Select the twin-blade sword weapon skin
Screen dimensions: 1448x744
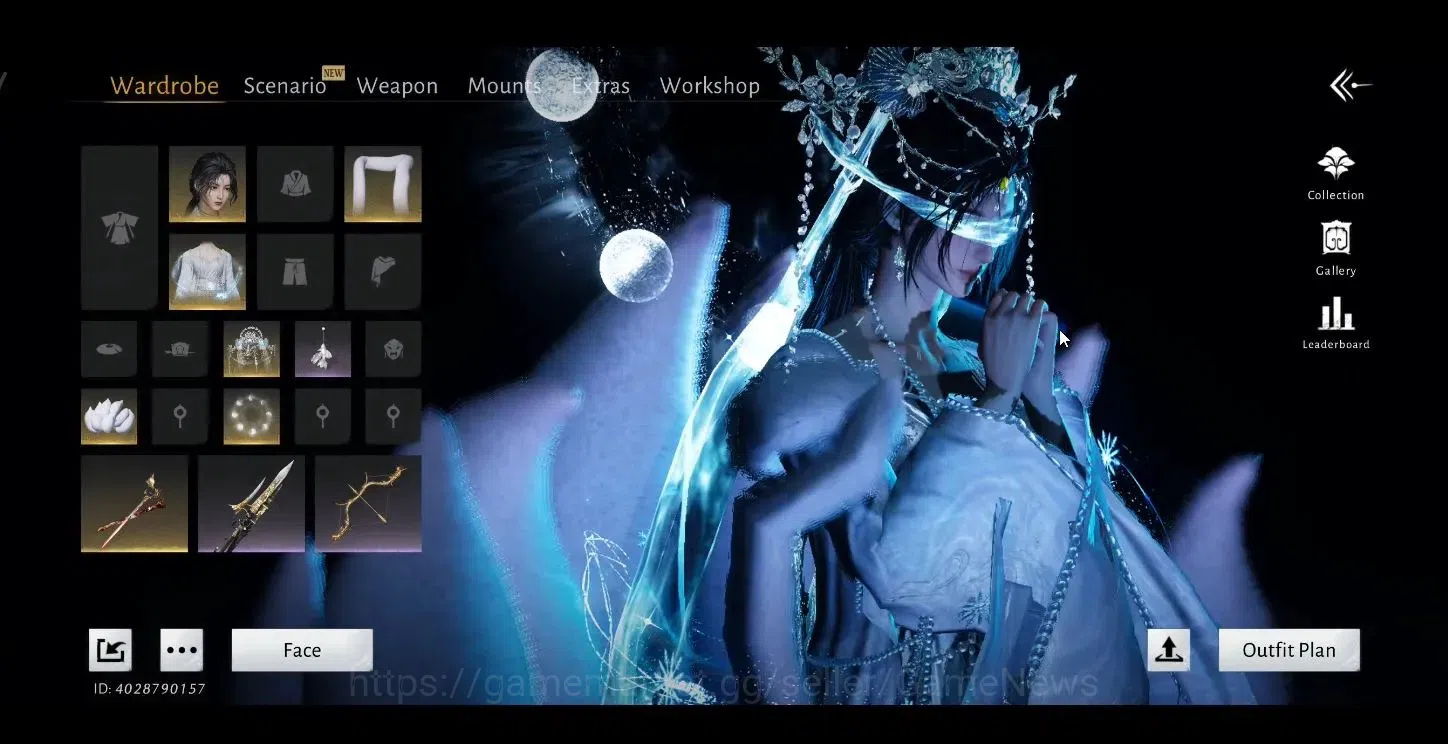click(251, 504)
